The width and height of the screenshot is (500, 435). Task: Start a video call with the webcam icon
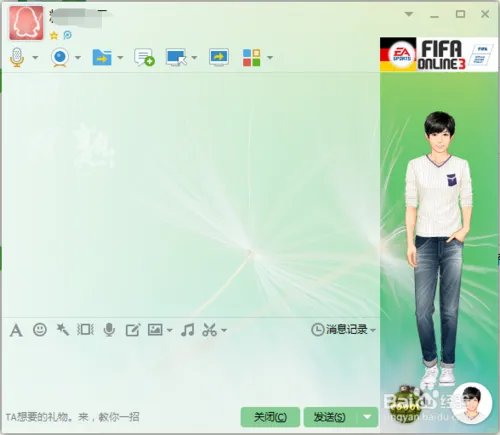(x=60, y=57)
